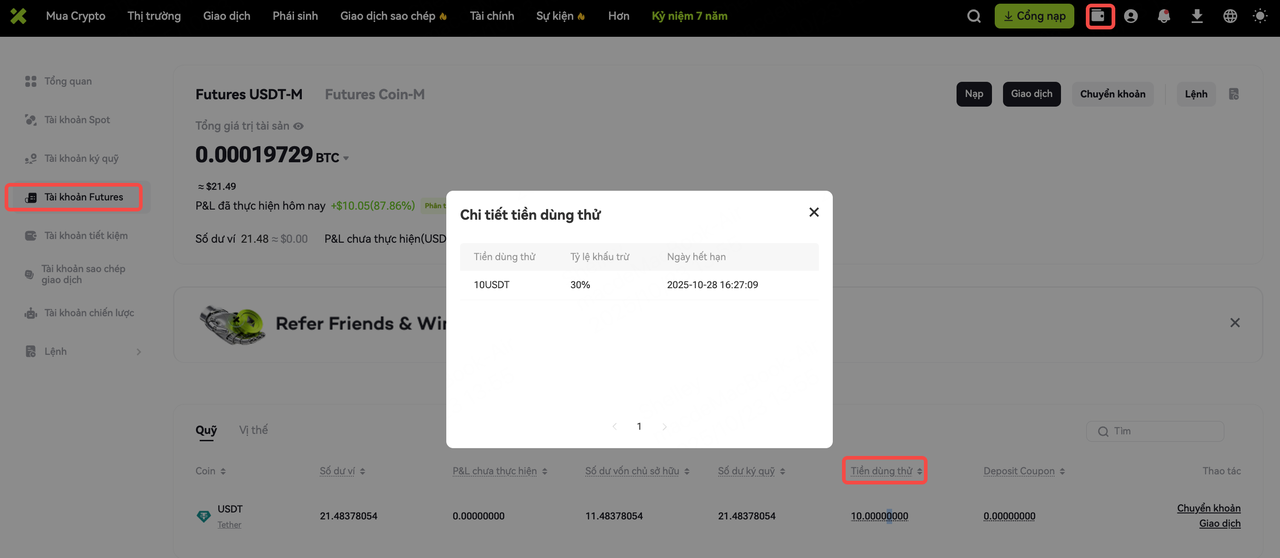Open Tài khoản Spot in sidebar

pos(77,120)
